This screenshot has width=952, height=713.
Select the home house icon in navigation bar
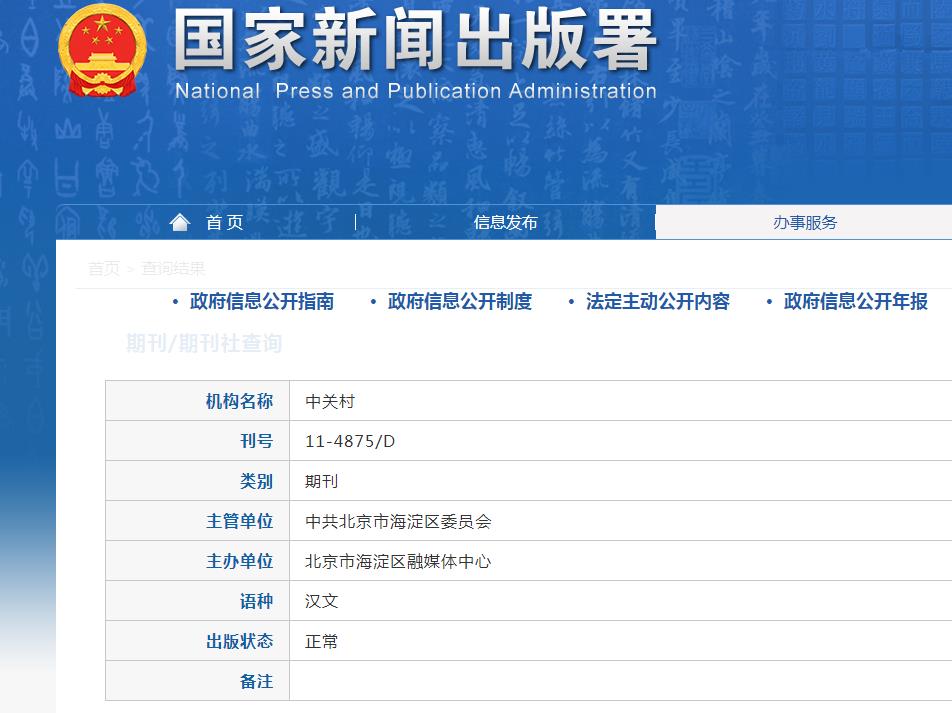click(180, 221)
